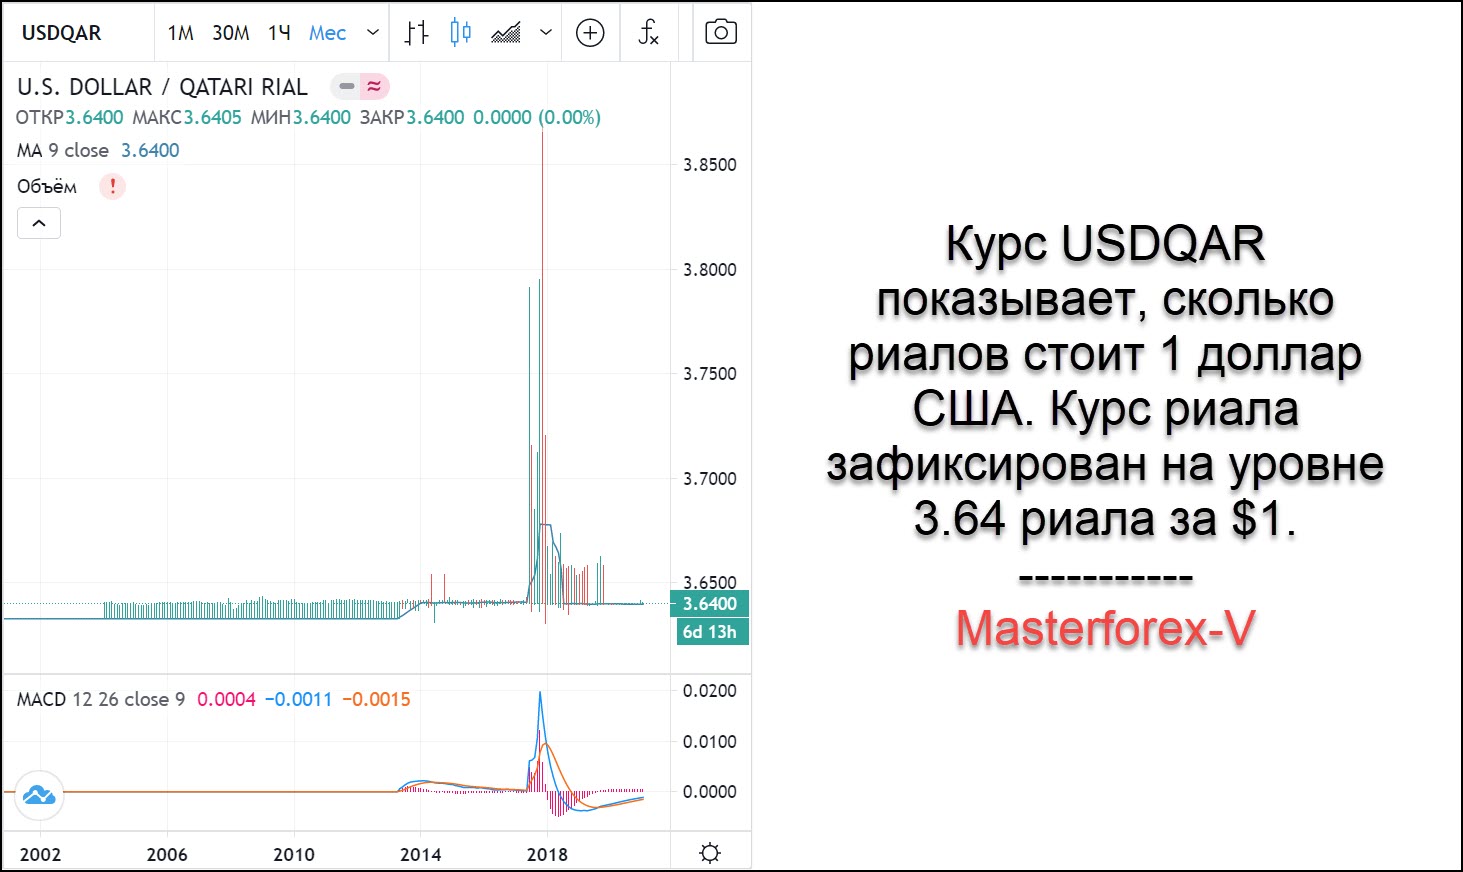
Task: Toggle the gray dash pill by chart title
Action: [x=347, y=87]
